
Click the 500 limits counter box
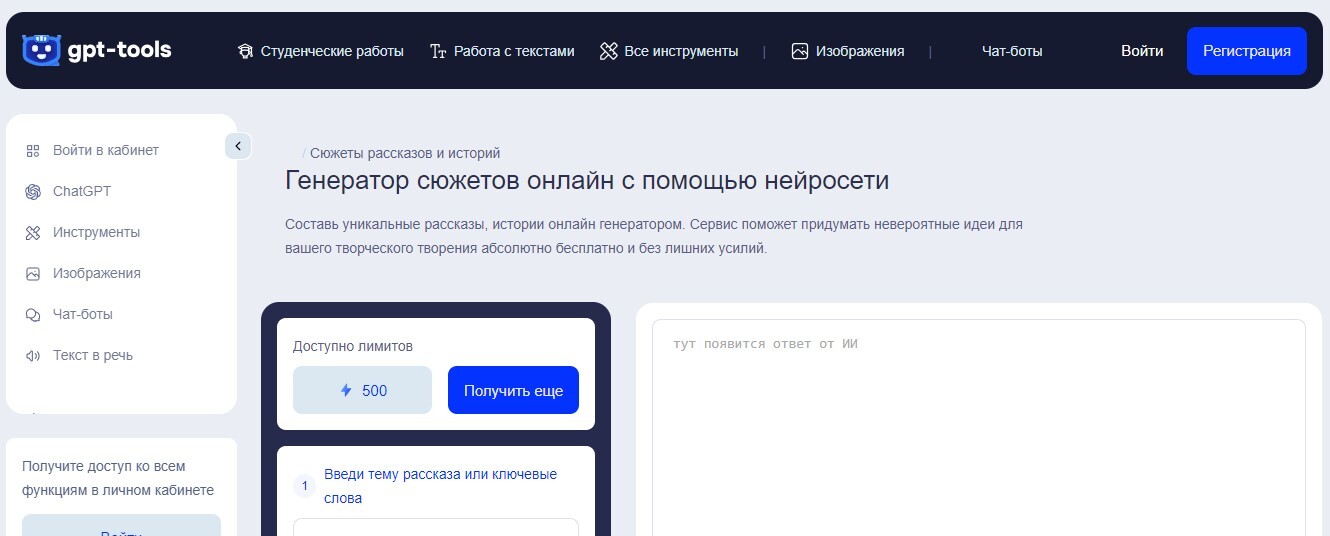pyautogui.click(x=362, y=390)
